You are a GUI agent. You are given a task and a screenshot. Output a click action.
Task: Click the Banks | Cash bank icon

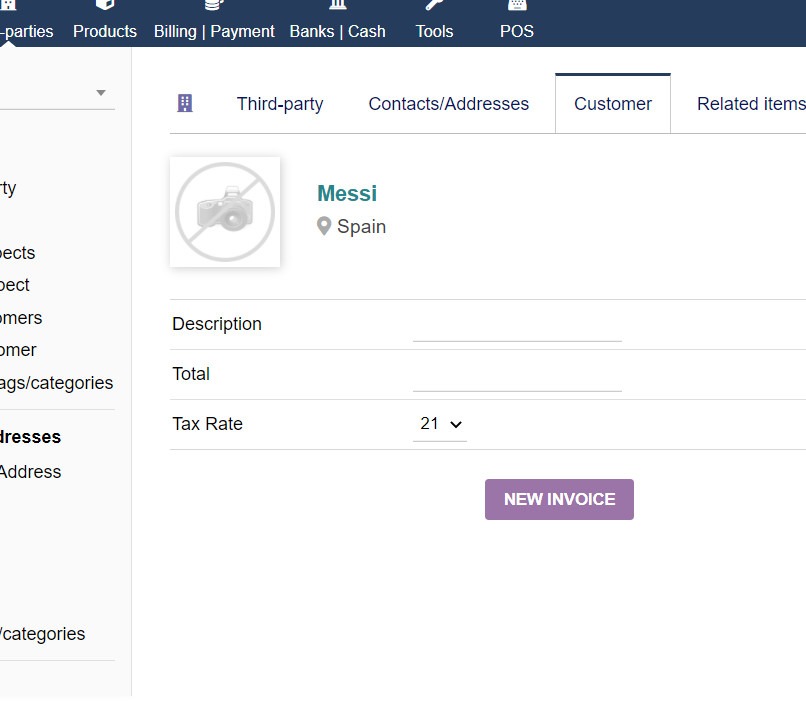337,6
